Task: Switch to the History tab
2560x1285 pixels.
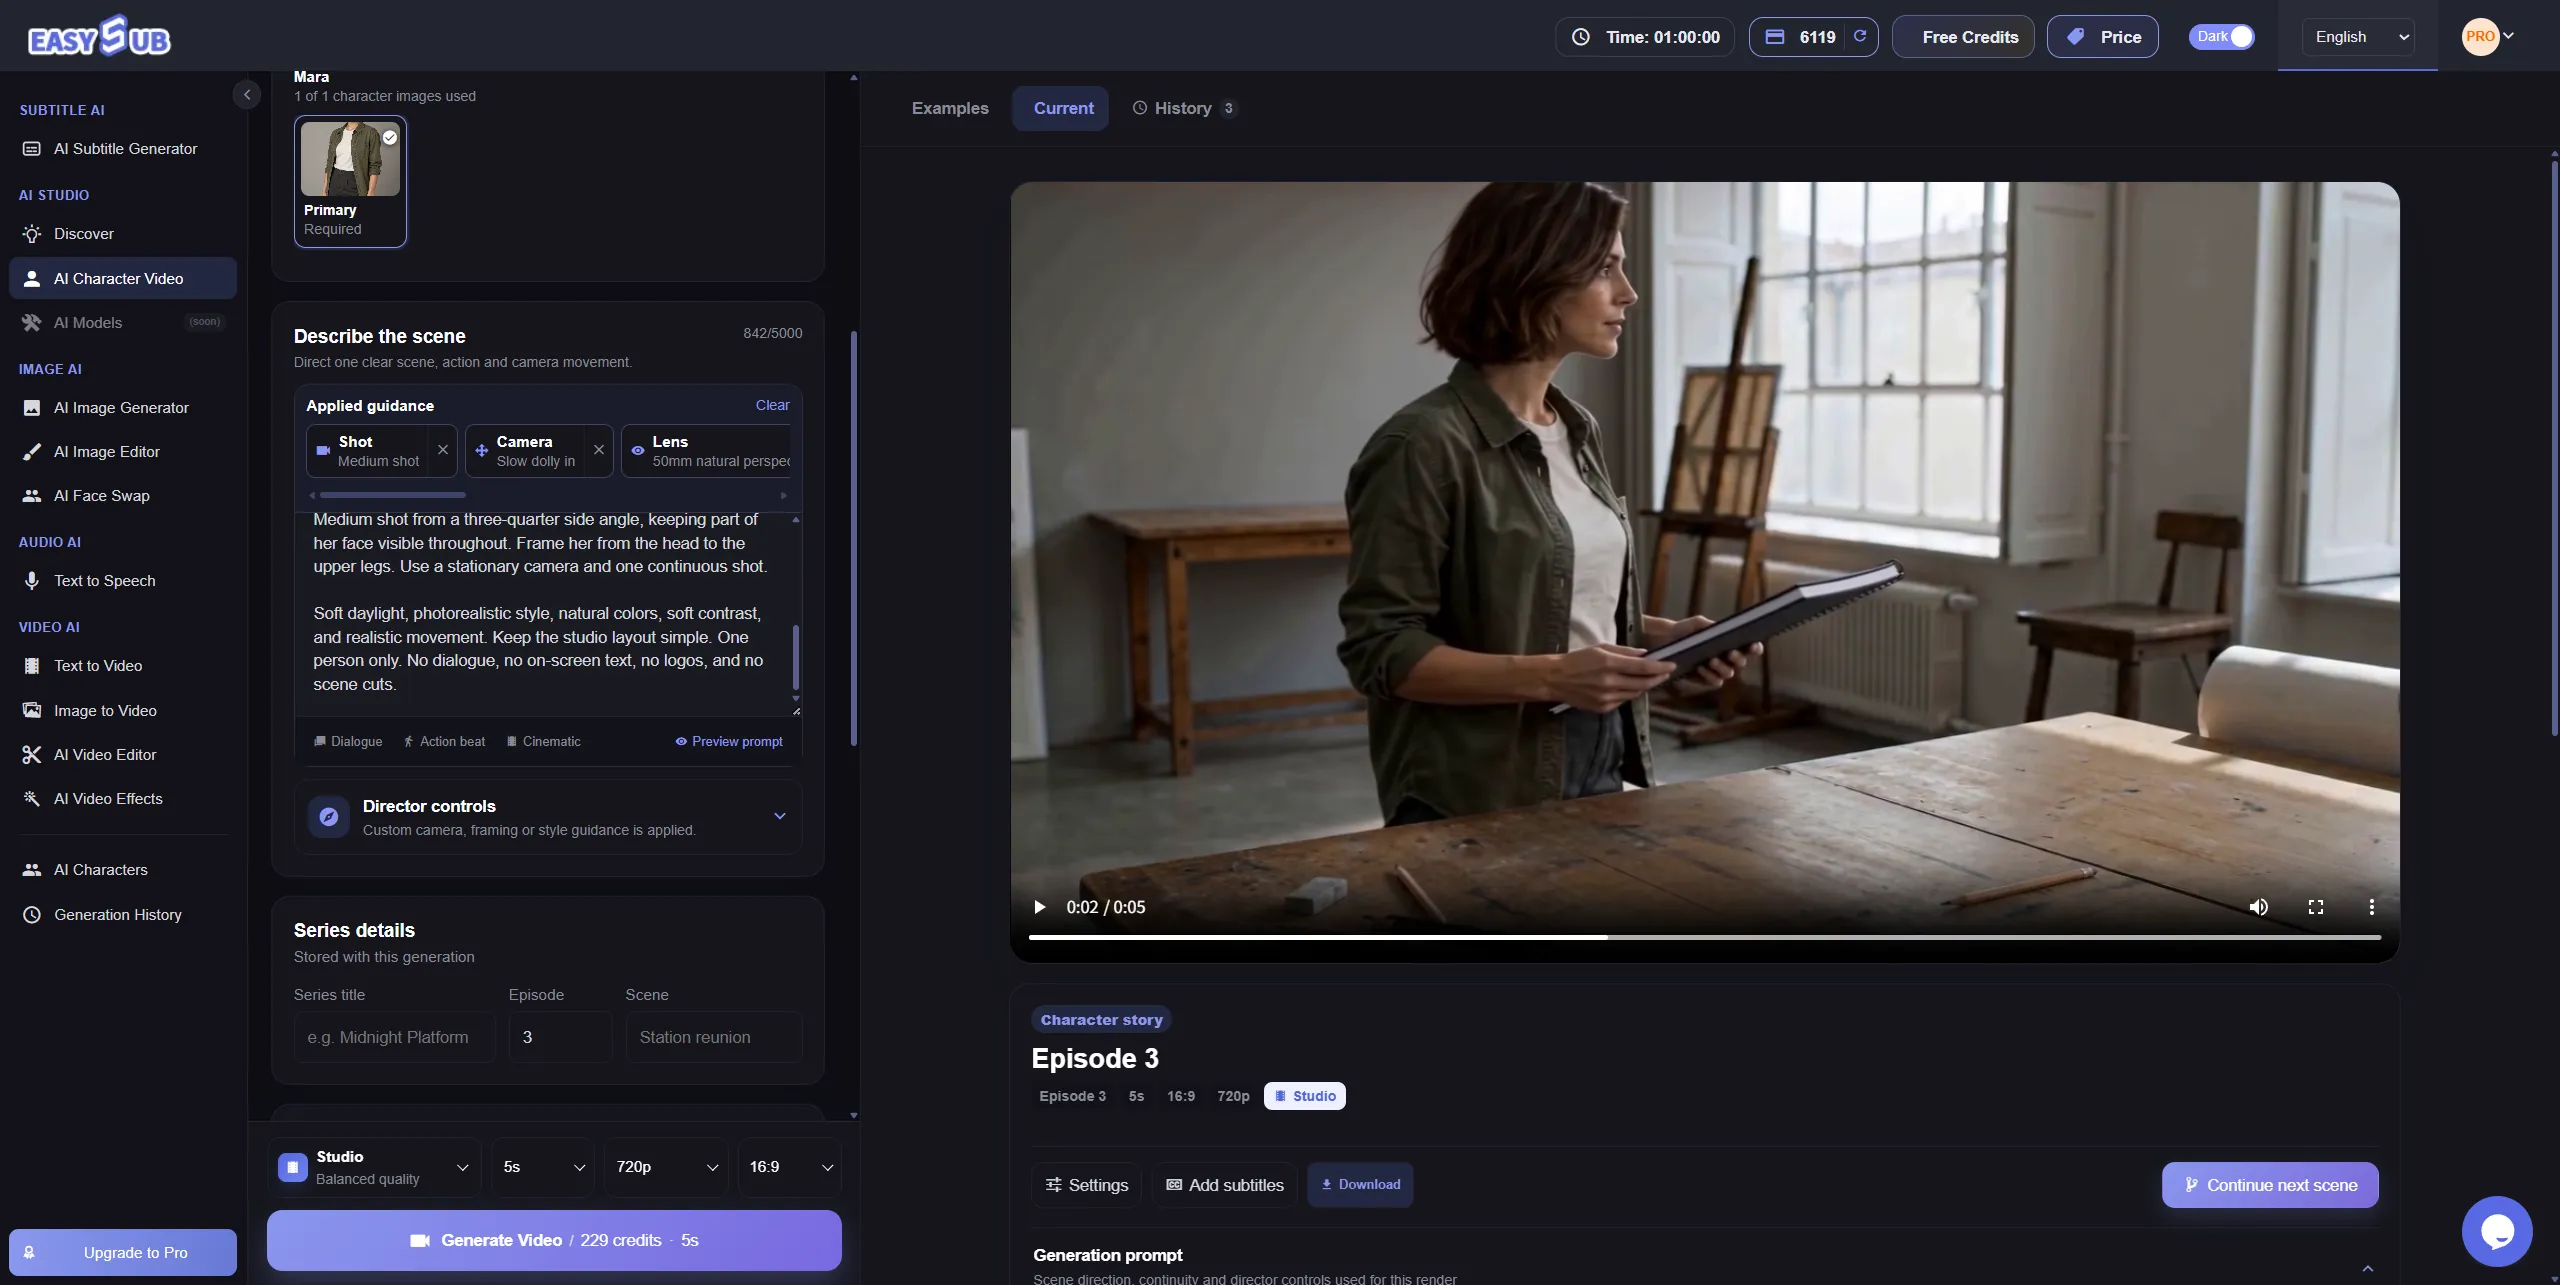Action: tap(1185, 108)
